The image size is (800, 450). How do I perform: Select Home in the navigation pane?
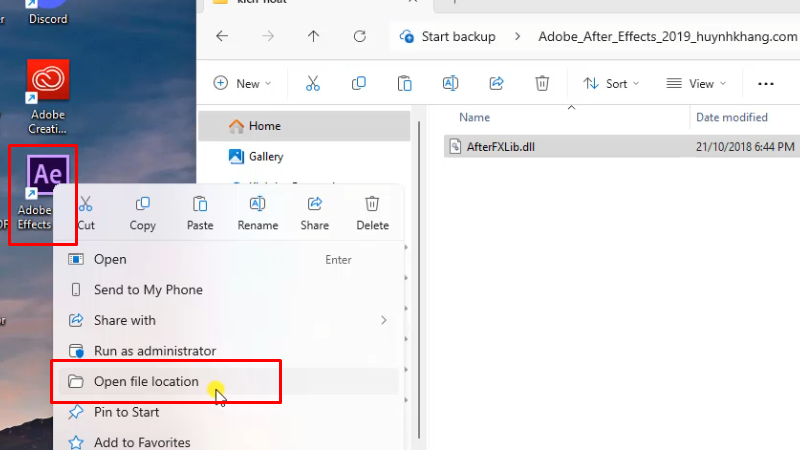pos(304,126)
